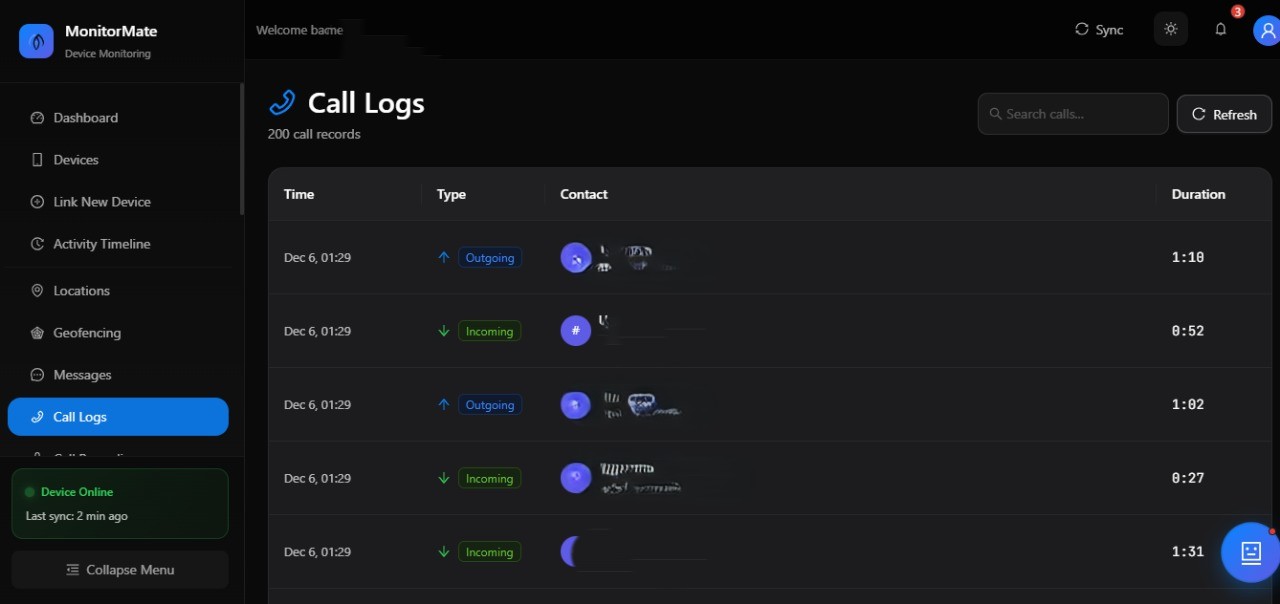The image size is (1280, 604).
Task: Click inside the Search calls field
Action: pyautogui.click(x=1072, y=113)
